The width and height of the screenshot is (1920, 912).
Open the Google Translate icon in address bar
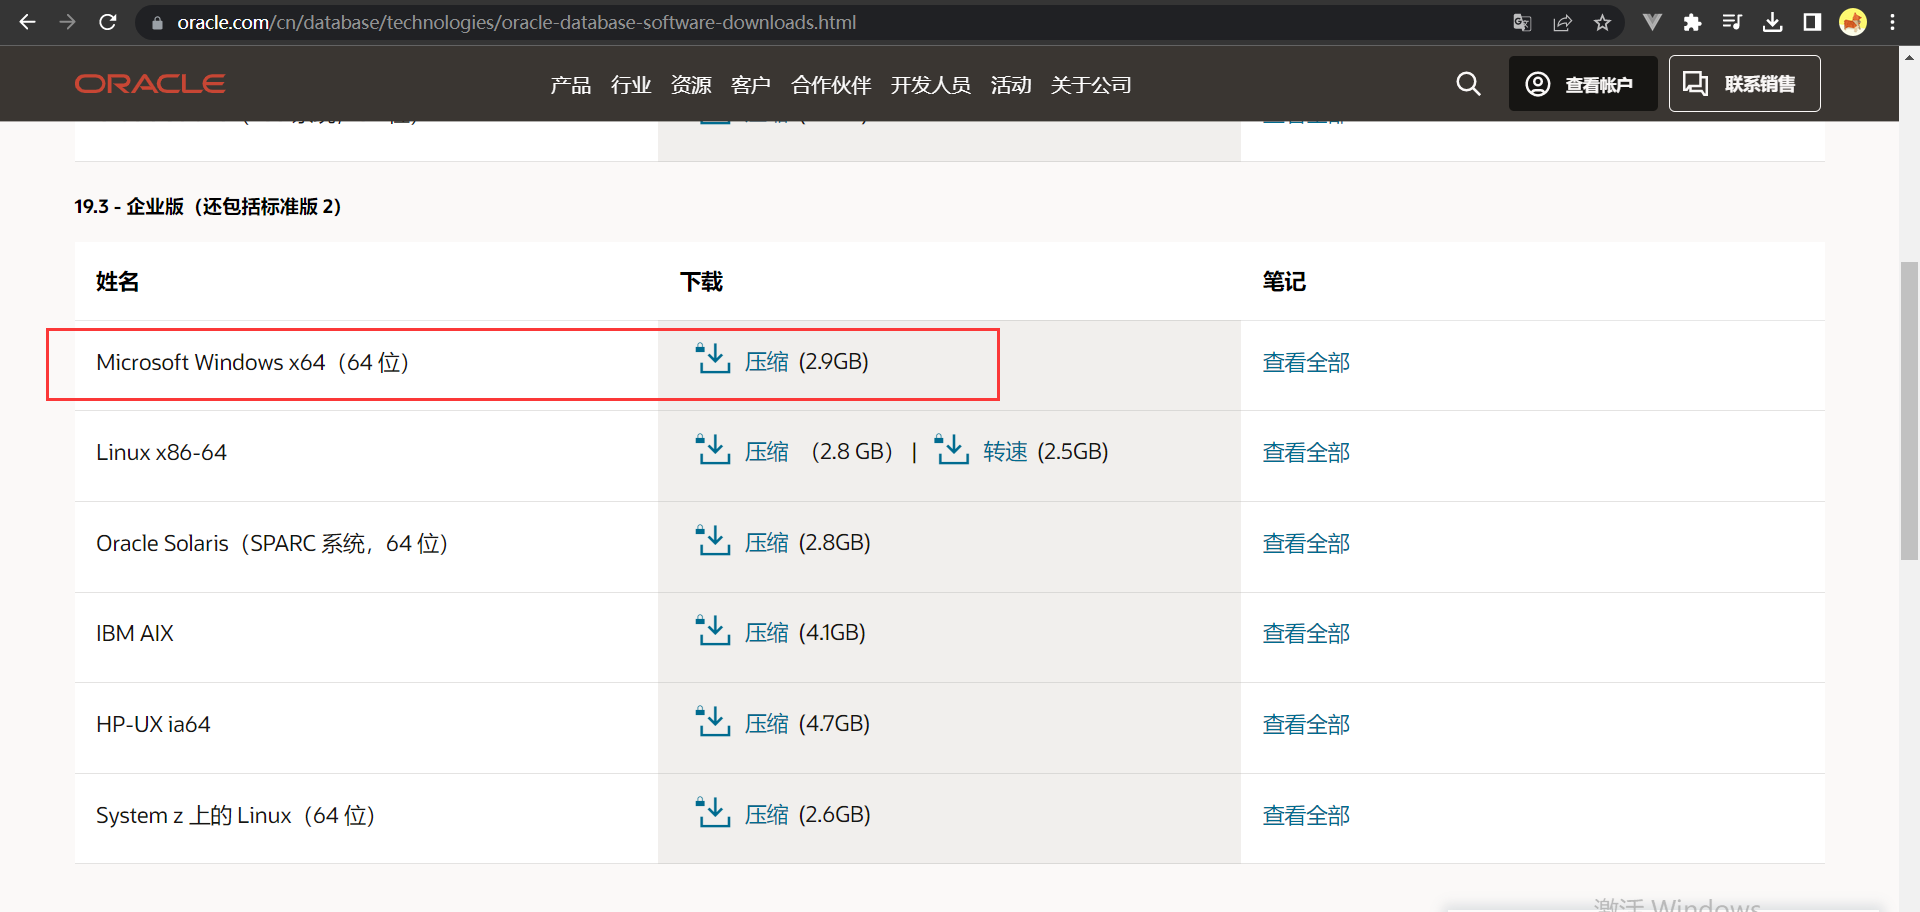1522,22
